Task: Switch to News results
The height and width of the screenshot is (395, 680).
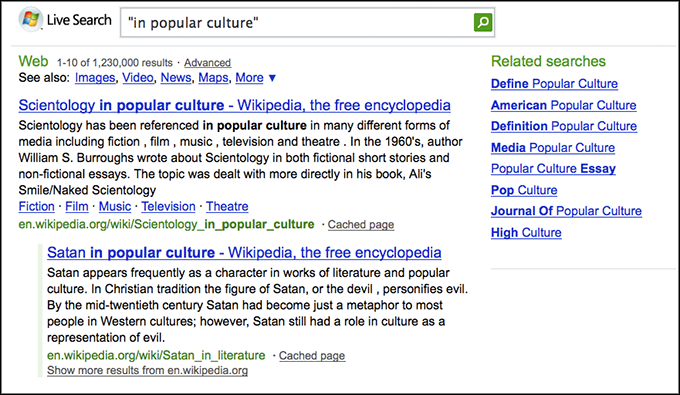Action: 176,78
